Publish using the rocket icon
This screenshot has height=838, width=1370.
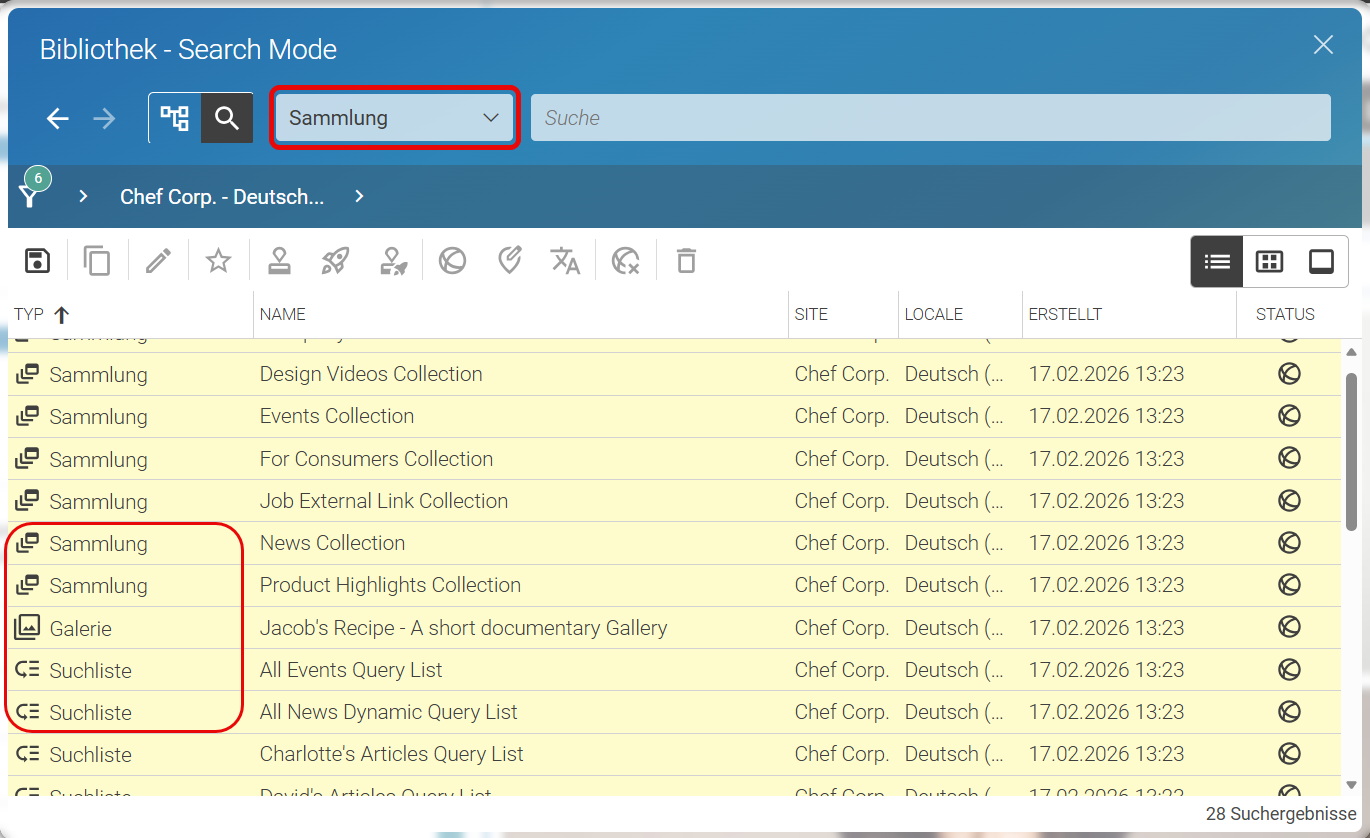[x=335, y=261]
